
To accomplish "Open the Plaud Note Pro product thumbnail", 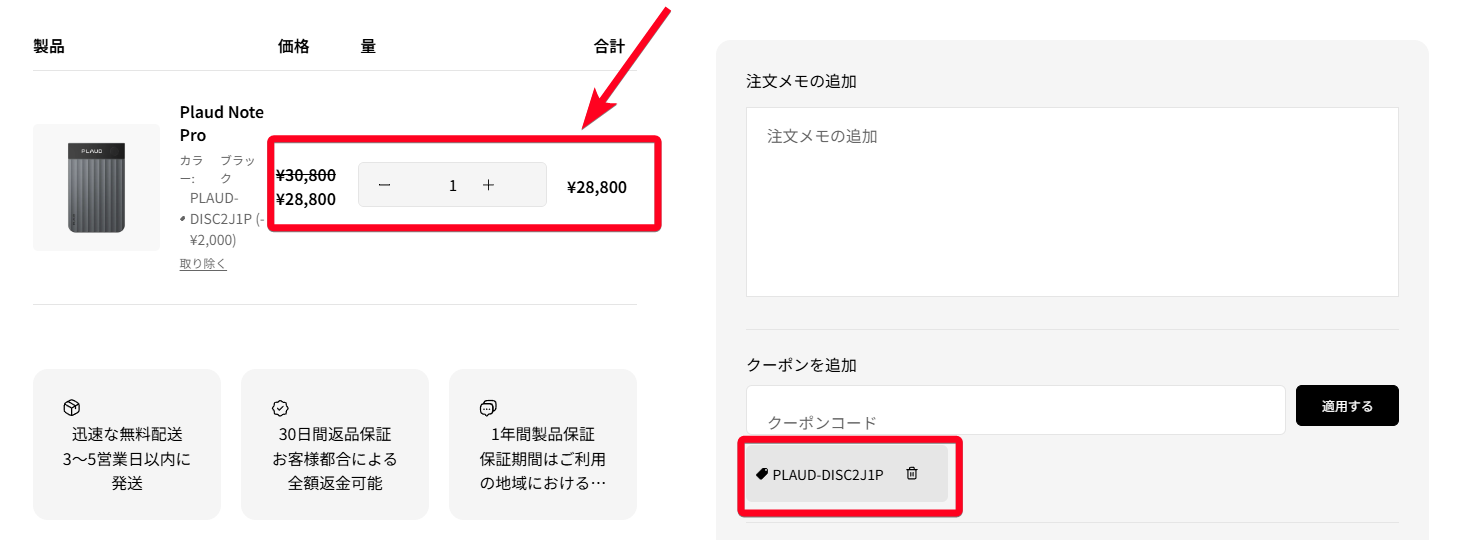I will [x=96, y=188].
